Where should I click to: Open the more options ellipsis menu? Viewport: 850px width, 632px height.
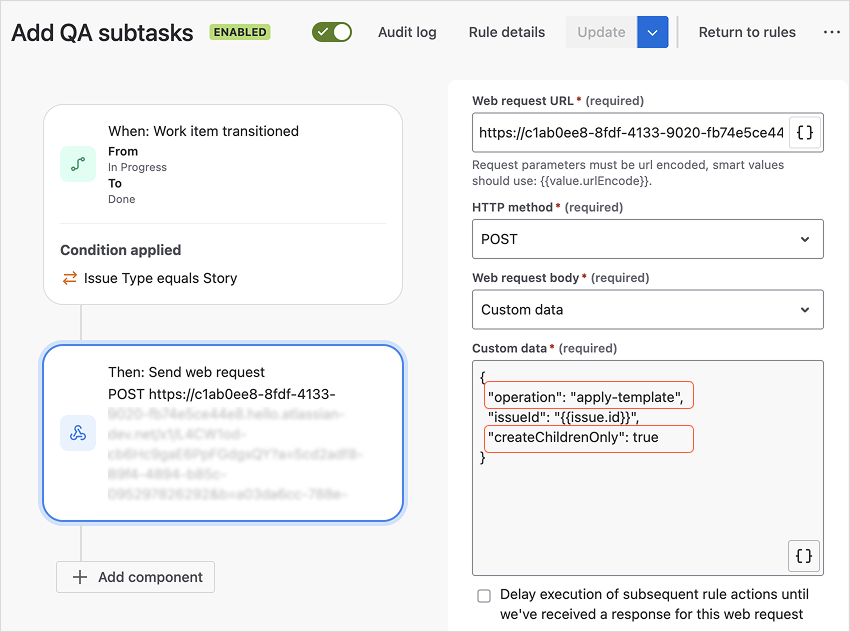(831, 32)
